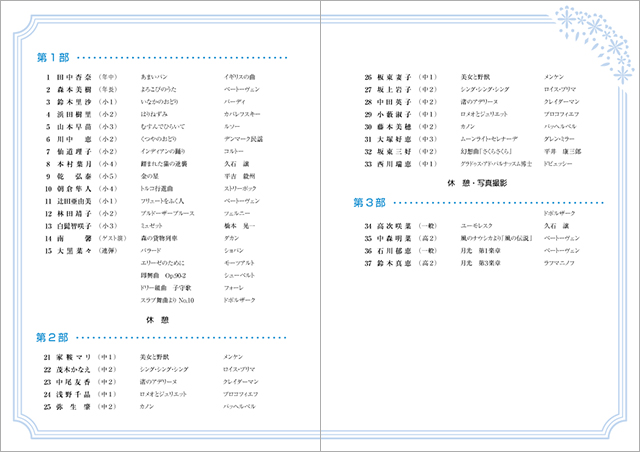Click 'シング・シング・シング' in row 22

click(164, 370)
